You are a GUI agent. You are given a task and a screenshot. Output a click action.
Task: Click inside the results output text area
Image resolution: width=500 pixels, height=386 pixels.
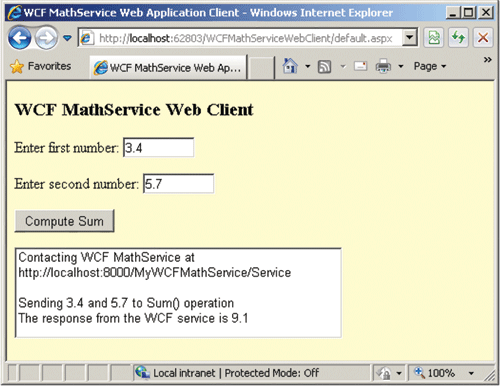click(x=178, y=293)
